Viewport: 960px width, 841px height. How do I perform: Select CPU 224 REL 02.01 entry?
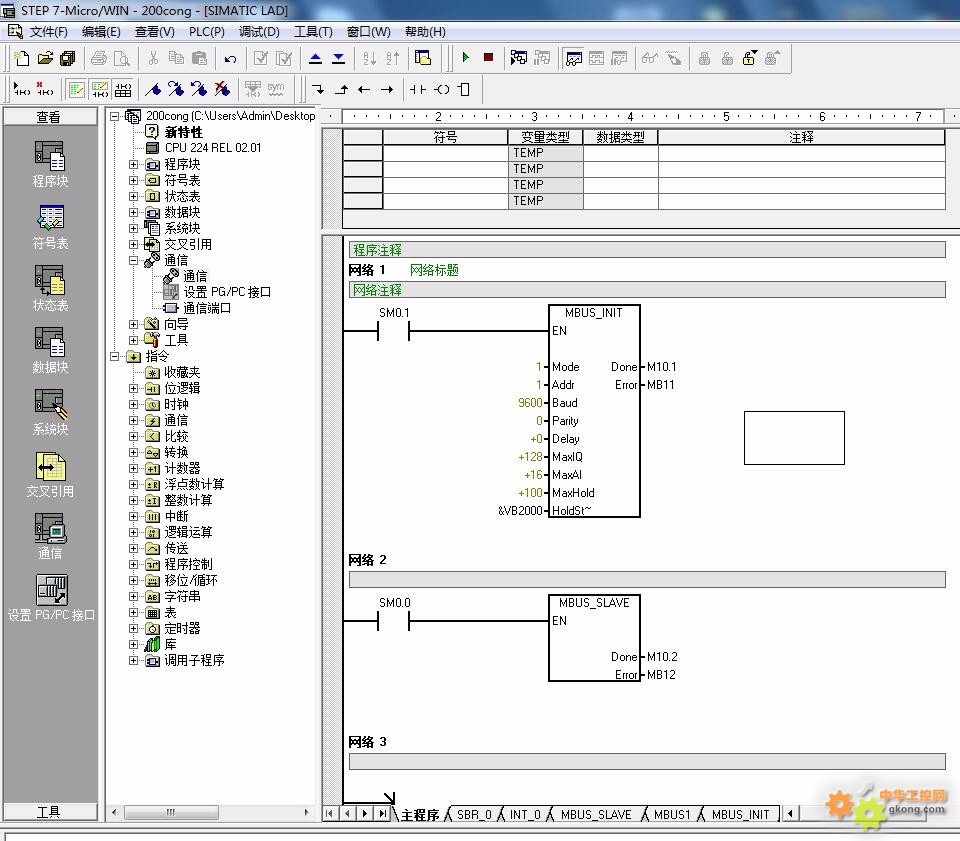point(212,148)
